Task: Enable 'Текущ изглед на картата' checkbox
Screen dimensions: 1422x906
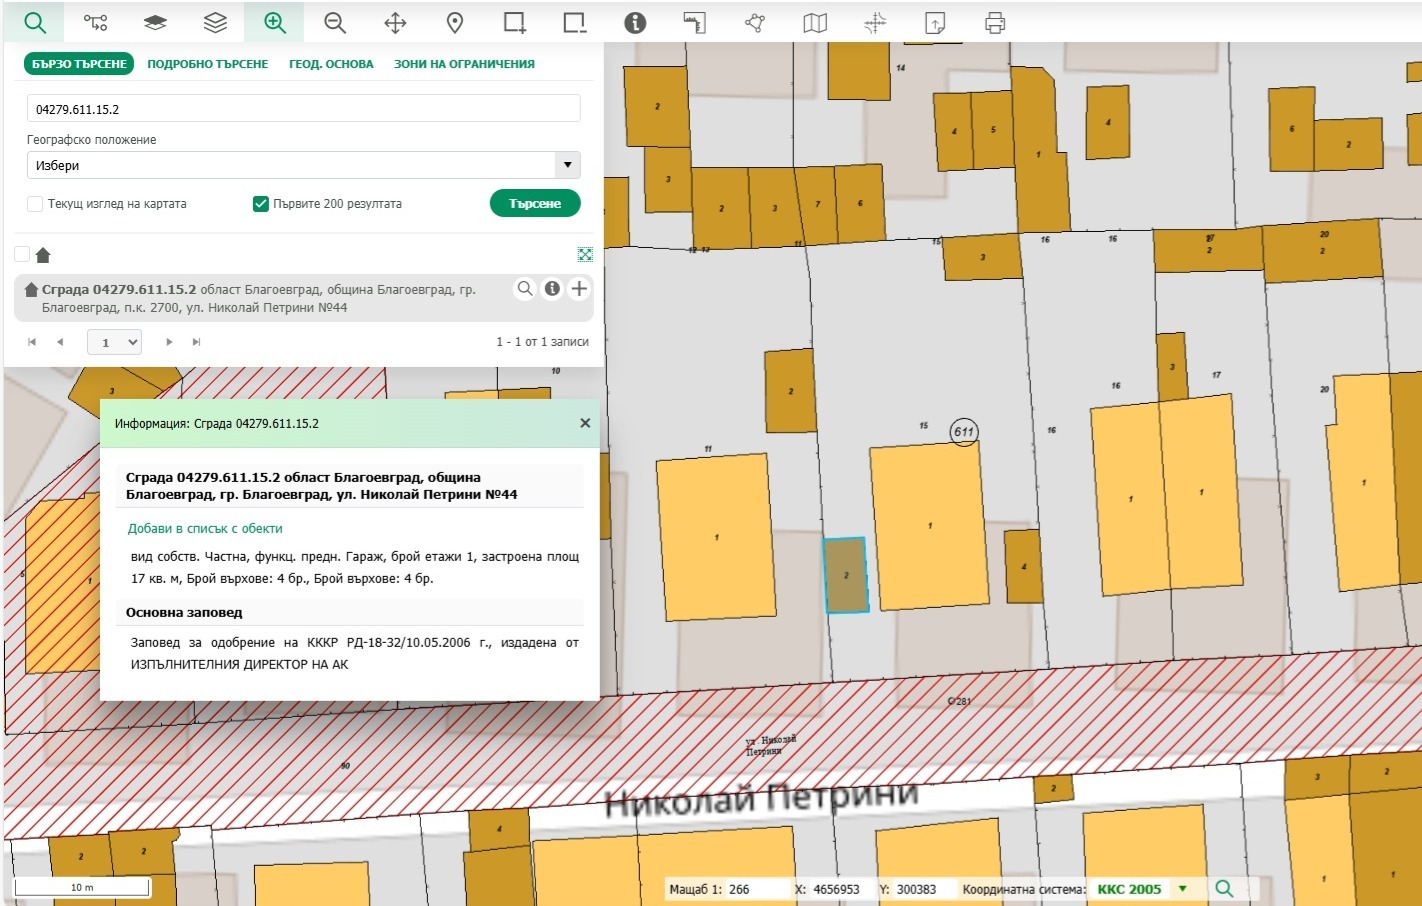Action: click(35, 204)
